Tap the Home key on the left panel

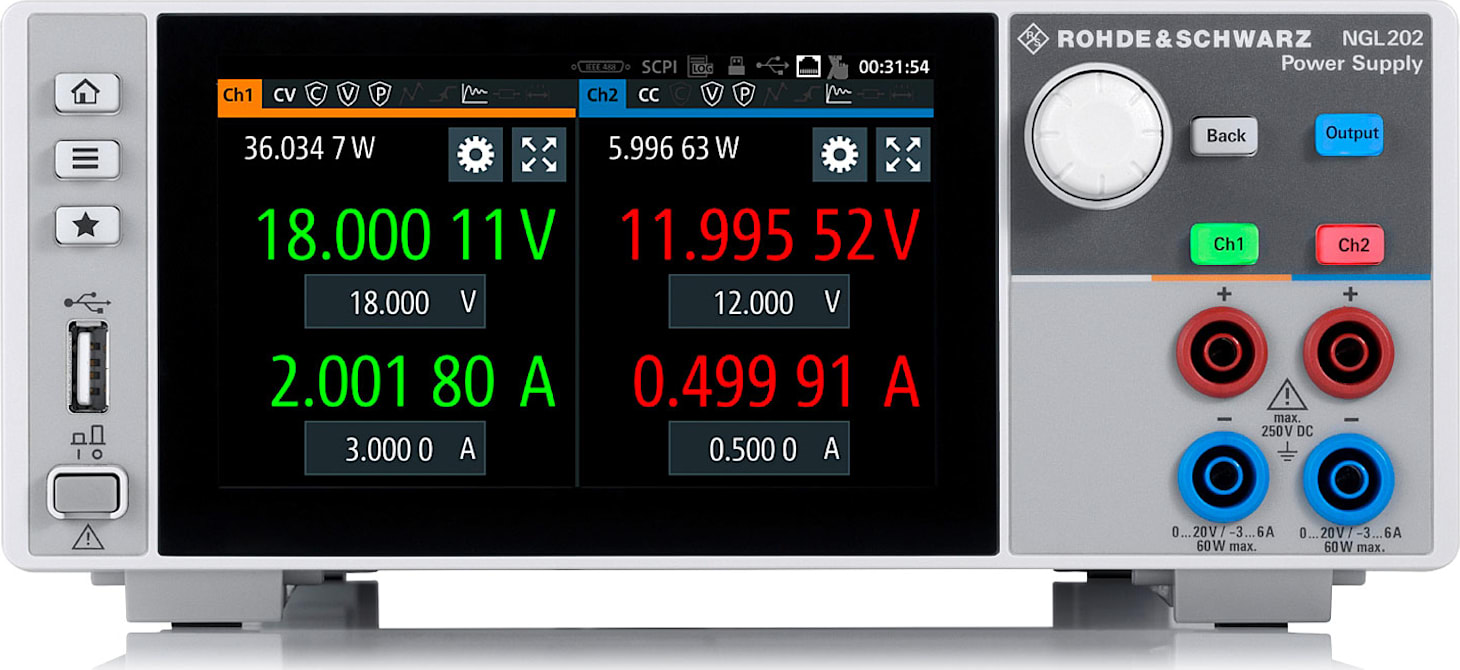tap(87, 93)
